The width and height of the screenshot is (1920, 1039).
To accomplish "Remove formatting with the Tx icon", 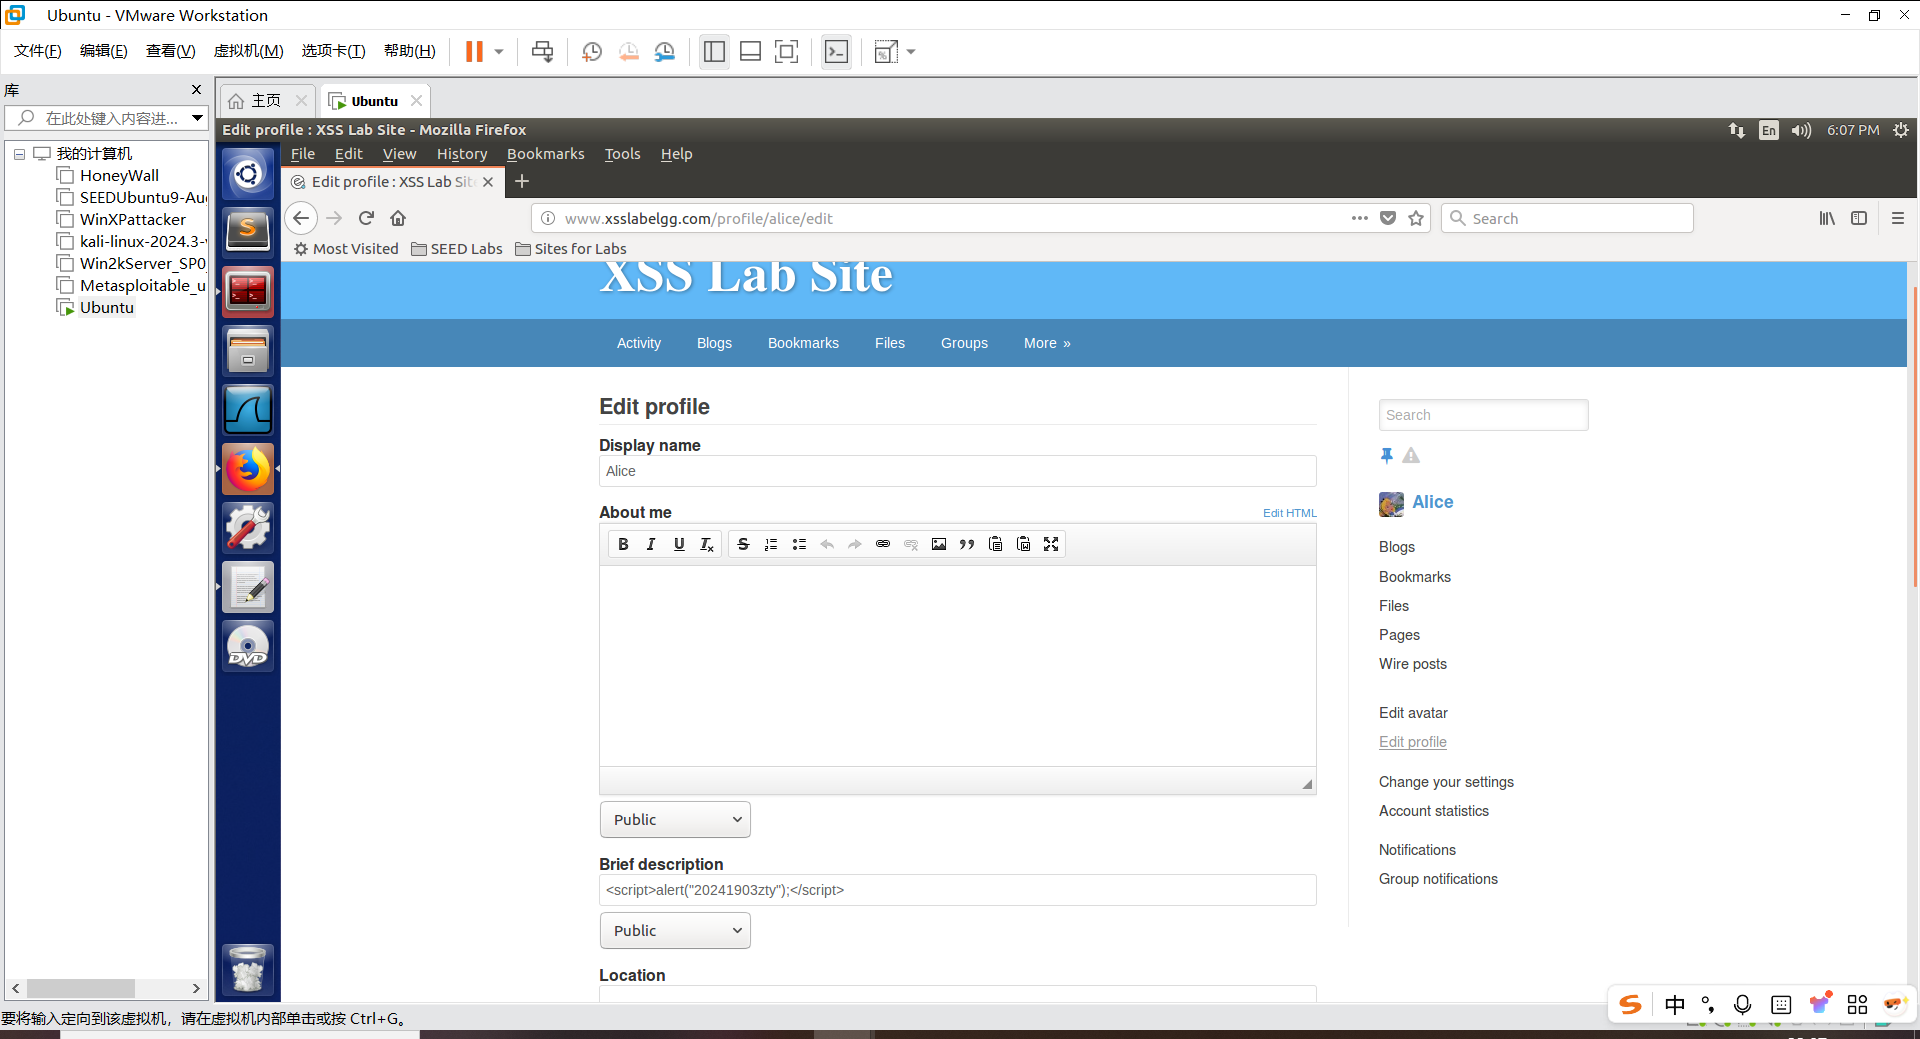I will coord(707,544).
